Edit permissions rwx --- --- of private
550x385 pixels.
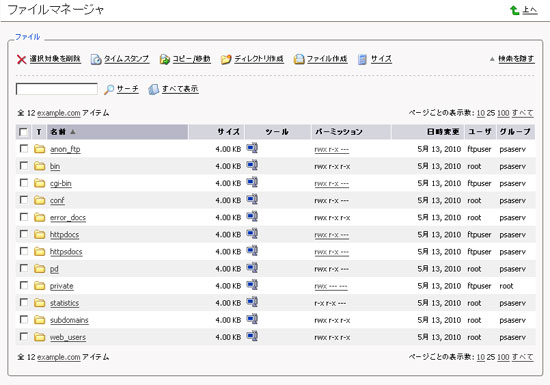(331, 286)
